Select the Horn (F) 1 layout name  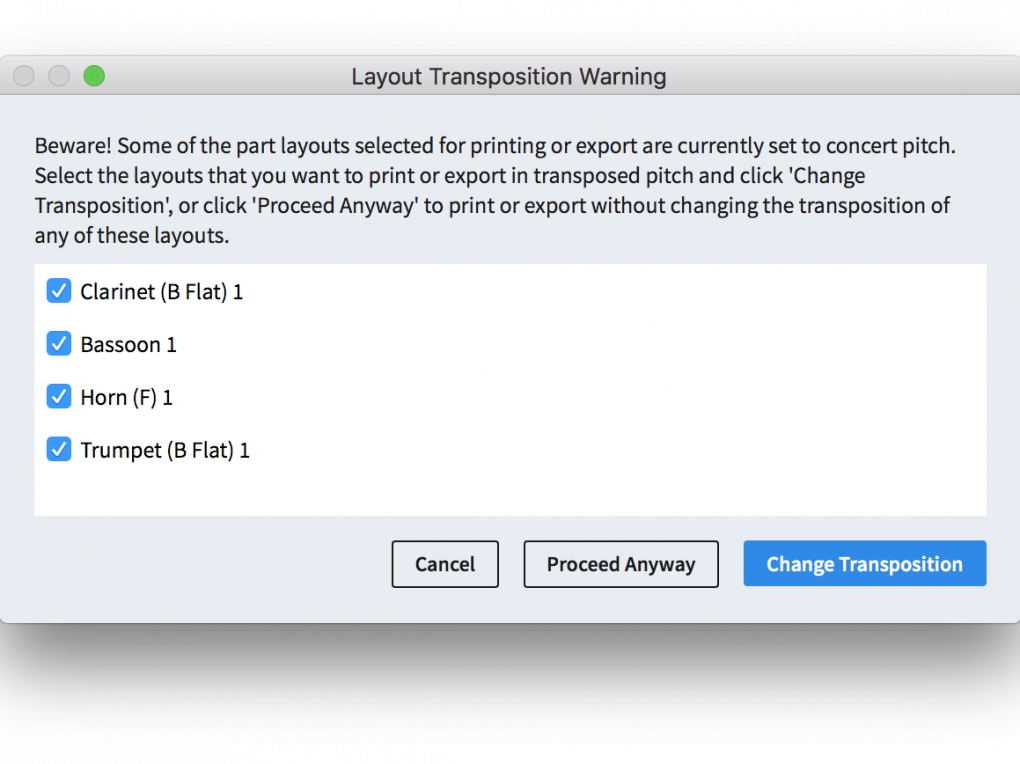[126, 397]
